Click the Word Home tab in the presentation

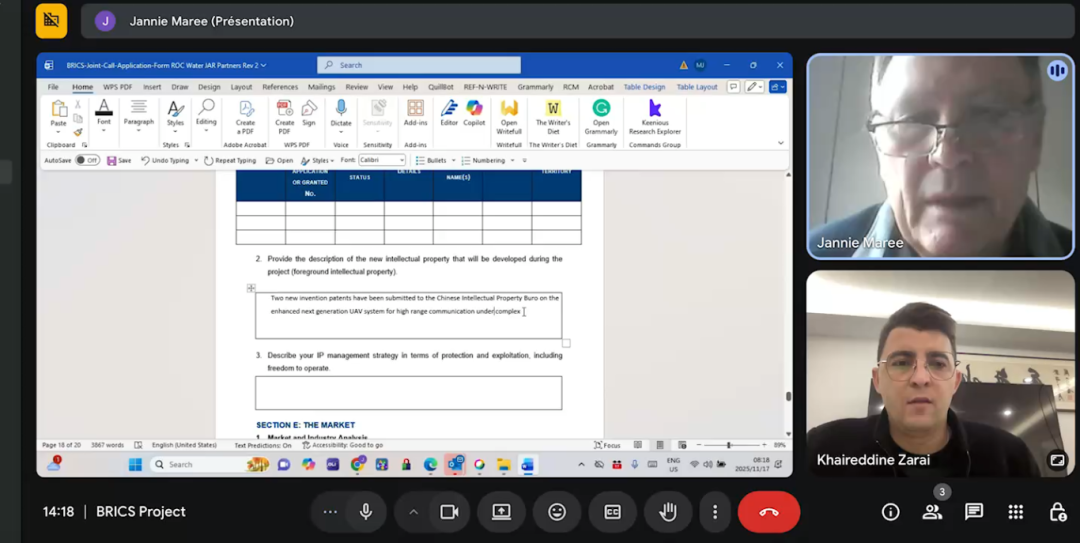click(x=82, y=87)
